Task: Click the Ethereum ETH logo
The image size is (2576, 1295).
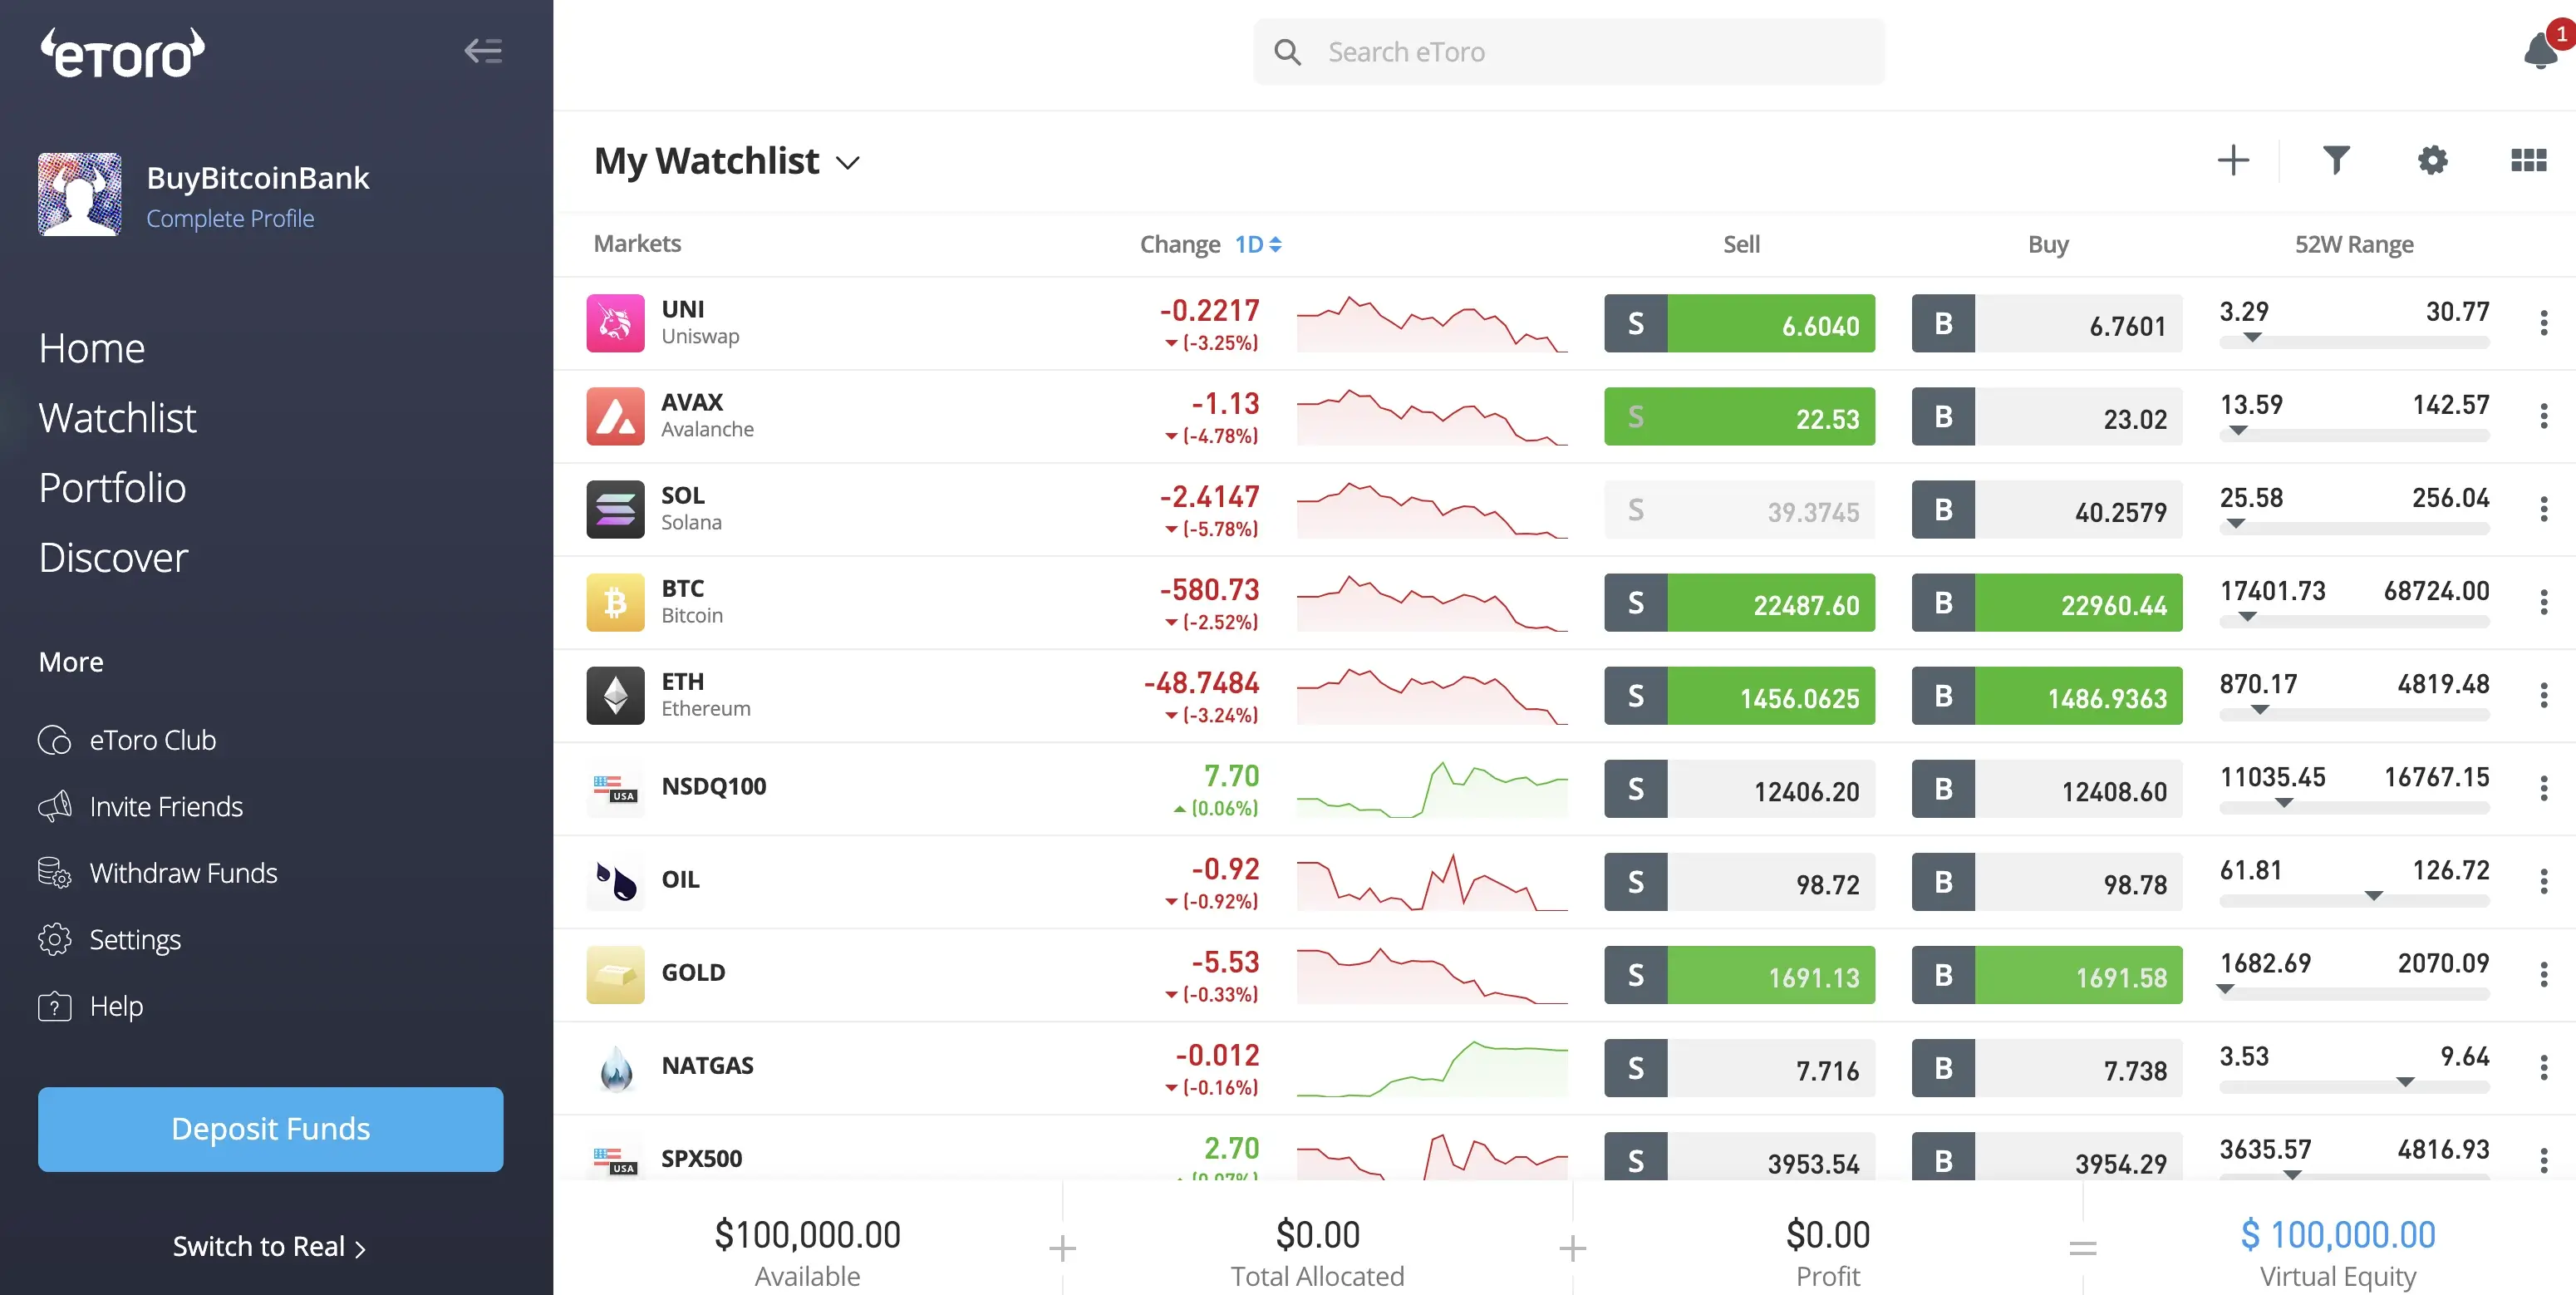Action: pos(615,695)
